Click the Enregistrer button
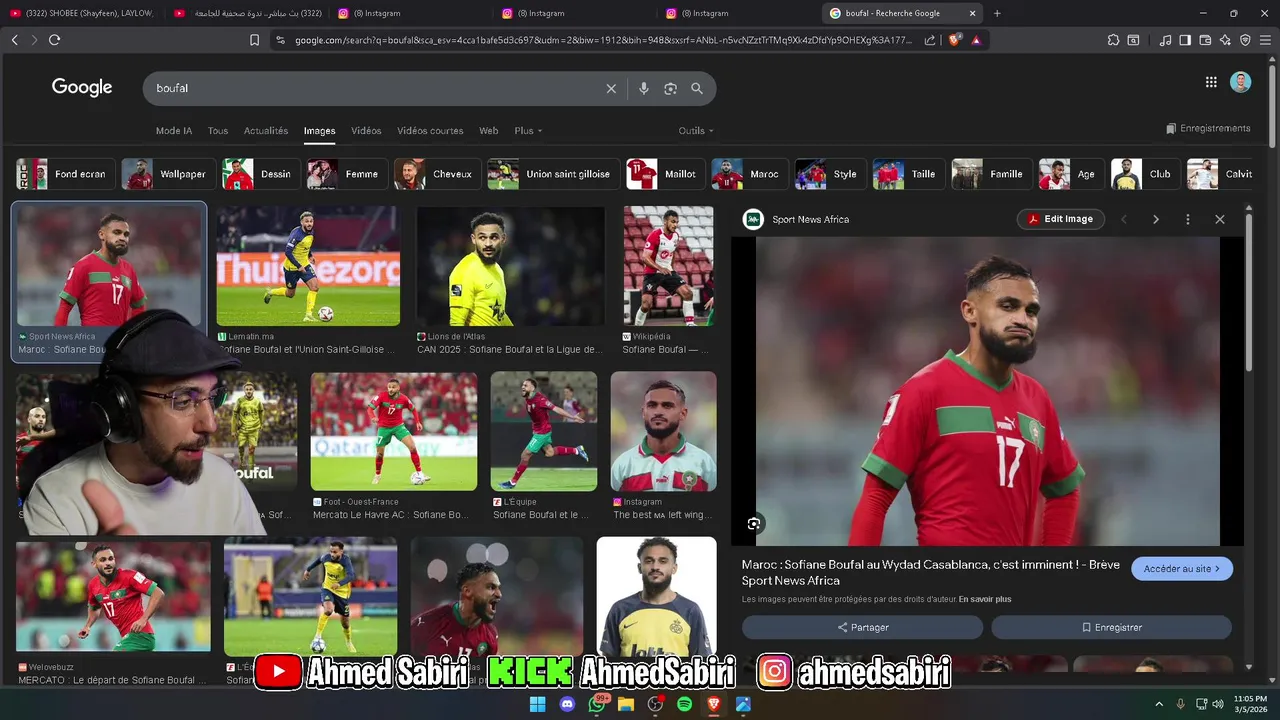The image size is (1280, 720). (x=1111, y=627)
